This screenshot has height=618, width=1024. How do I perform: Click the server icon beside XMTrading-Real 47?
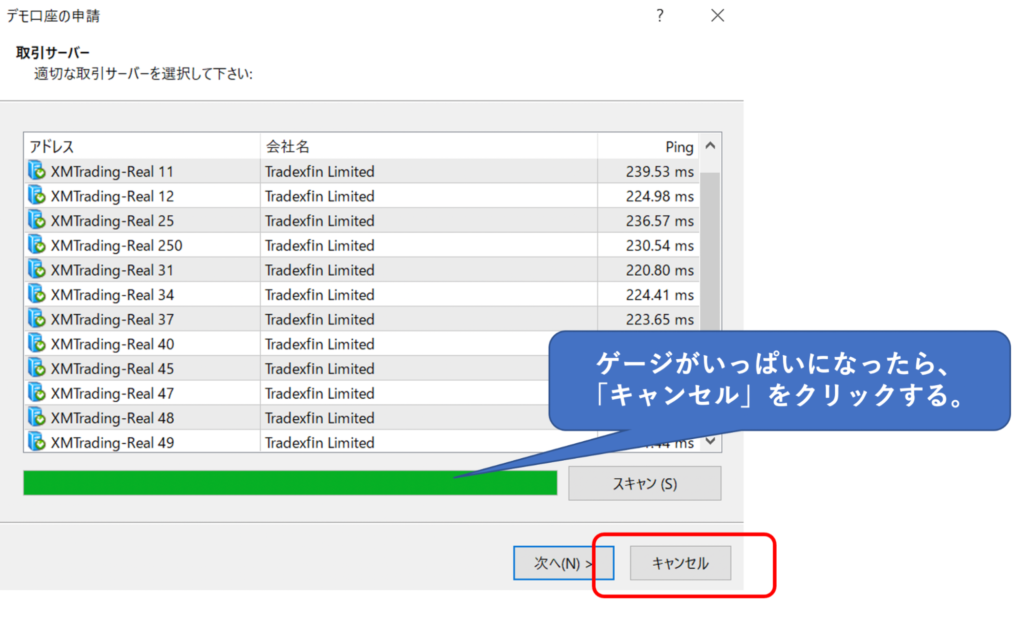coord(37,393)
